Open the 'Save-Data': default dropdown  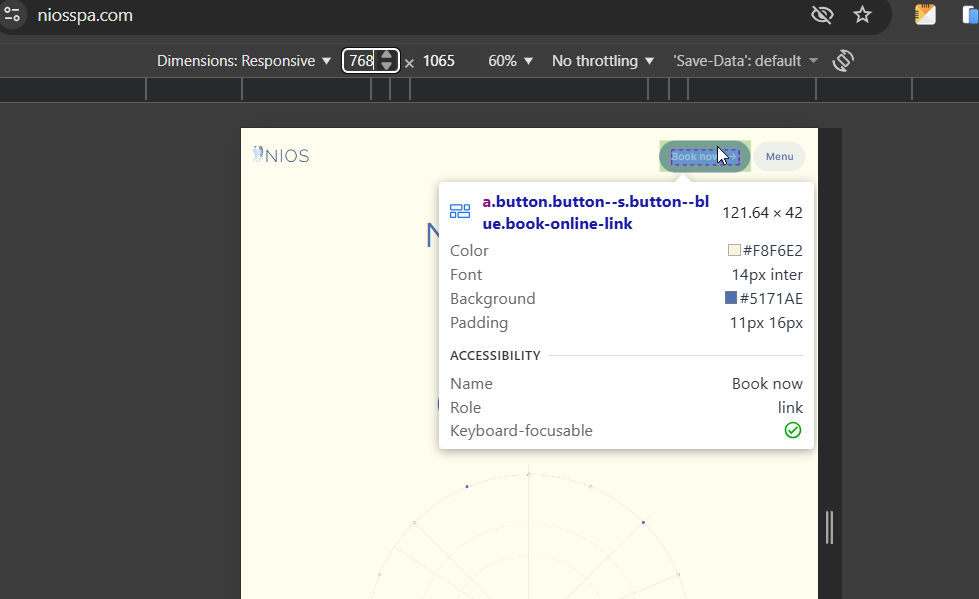[x=745, y=61]
